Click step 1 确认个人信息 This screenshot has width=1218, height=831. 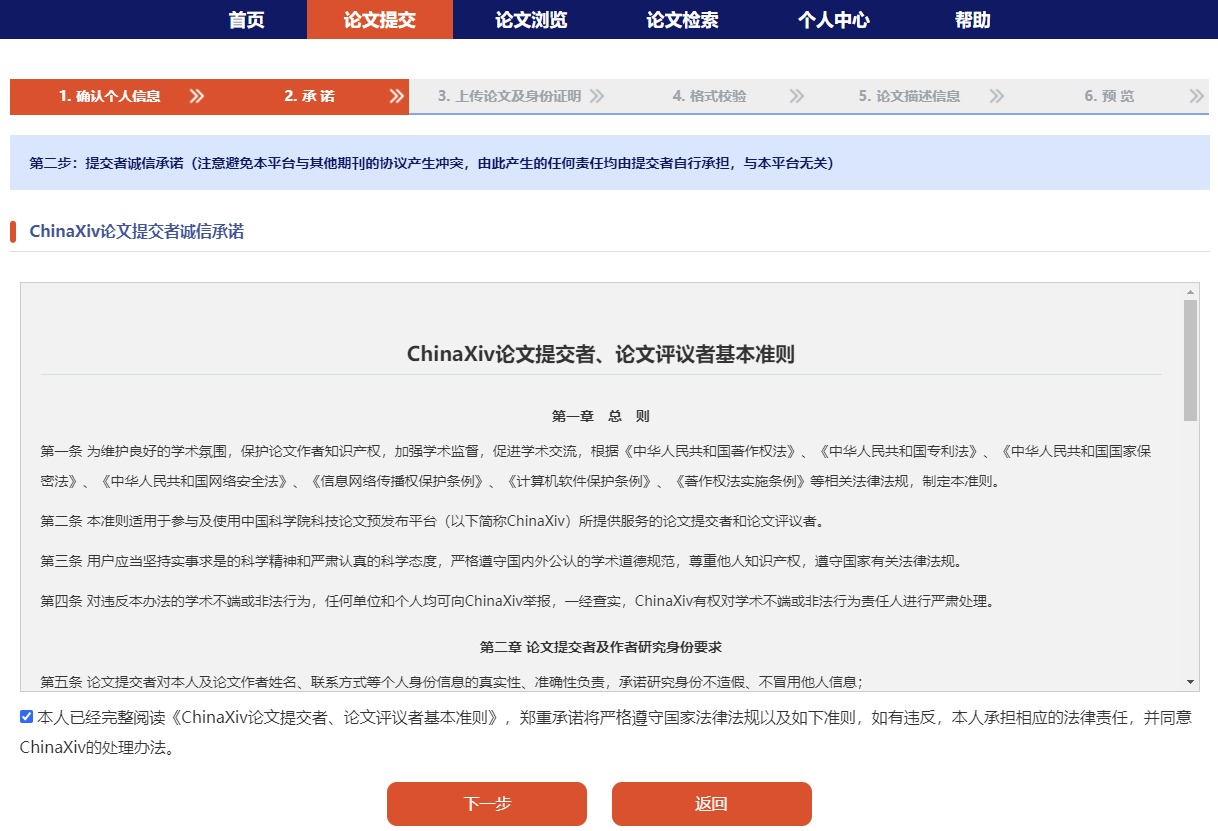(x=109, y=97)
